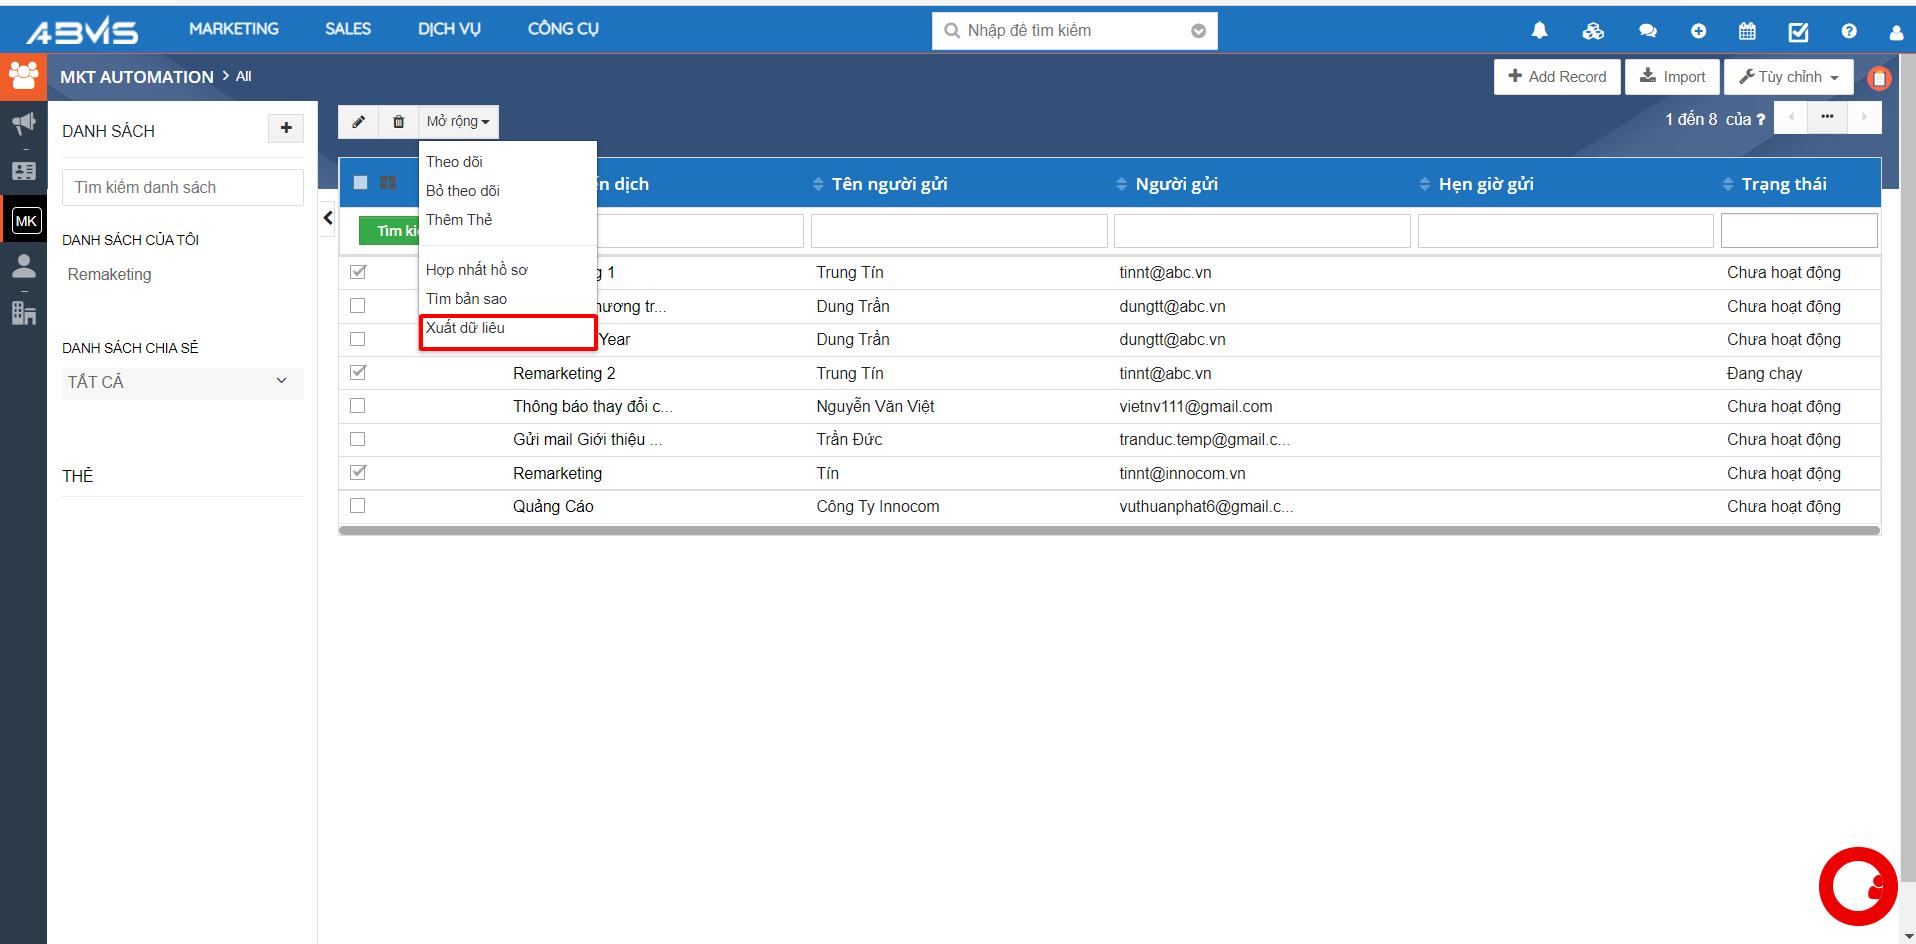This screenshot has width=1916, height=944.
Task: Click the chat messages icon
Action: 1647,31
